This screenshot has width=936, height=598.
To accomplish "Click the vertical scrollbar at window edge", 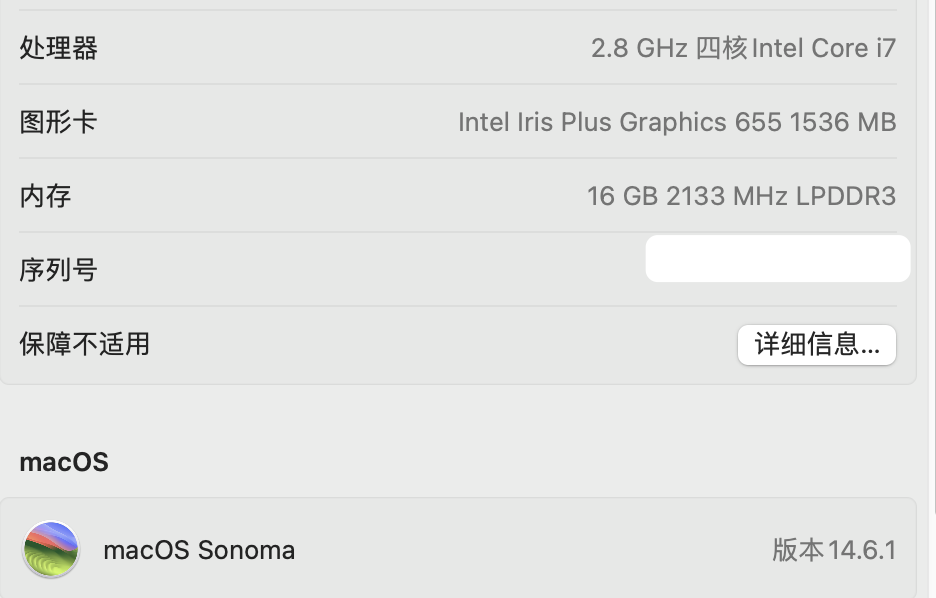I will pyautogui.click(x=932, y=257).
